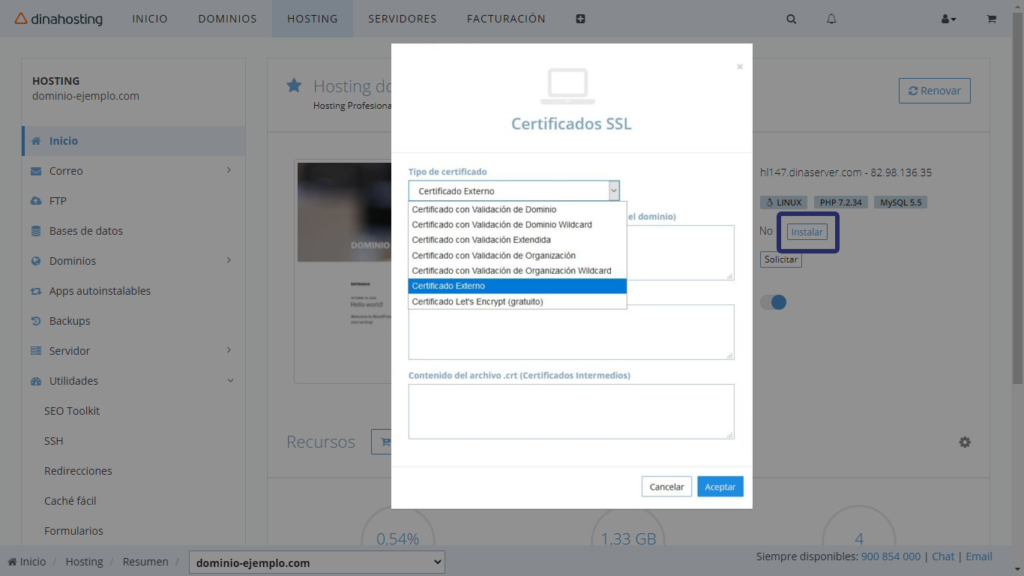1024x576 pixels.
Task: Open the search function in top bar
Action: [x=790, y=18]
